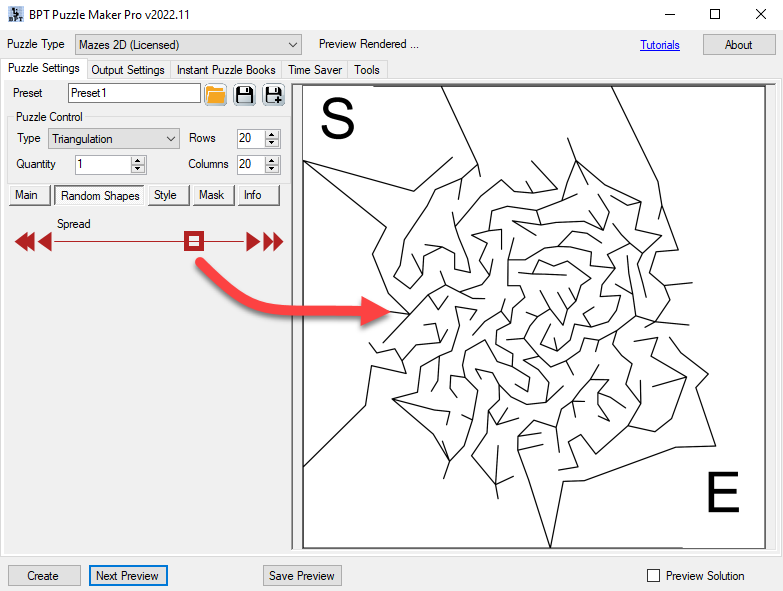
Task: Click the BPT app icon in title bar
Action: pos(14,15)
